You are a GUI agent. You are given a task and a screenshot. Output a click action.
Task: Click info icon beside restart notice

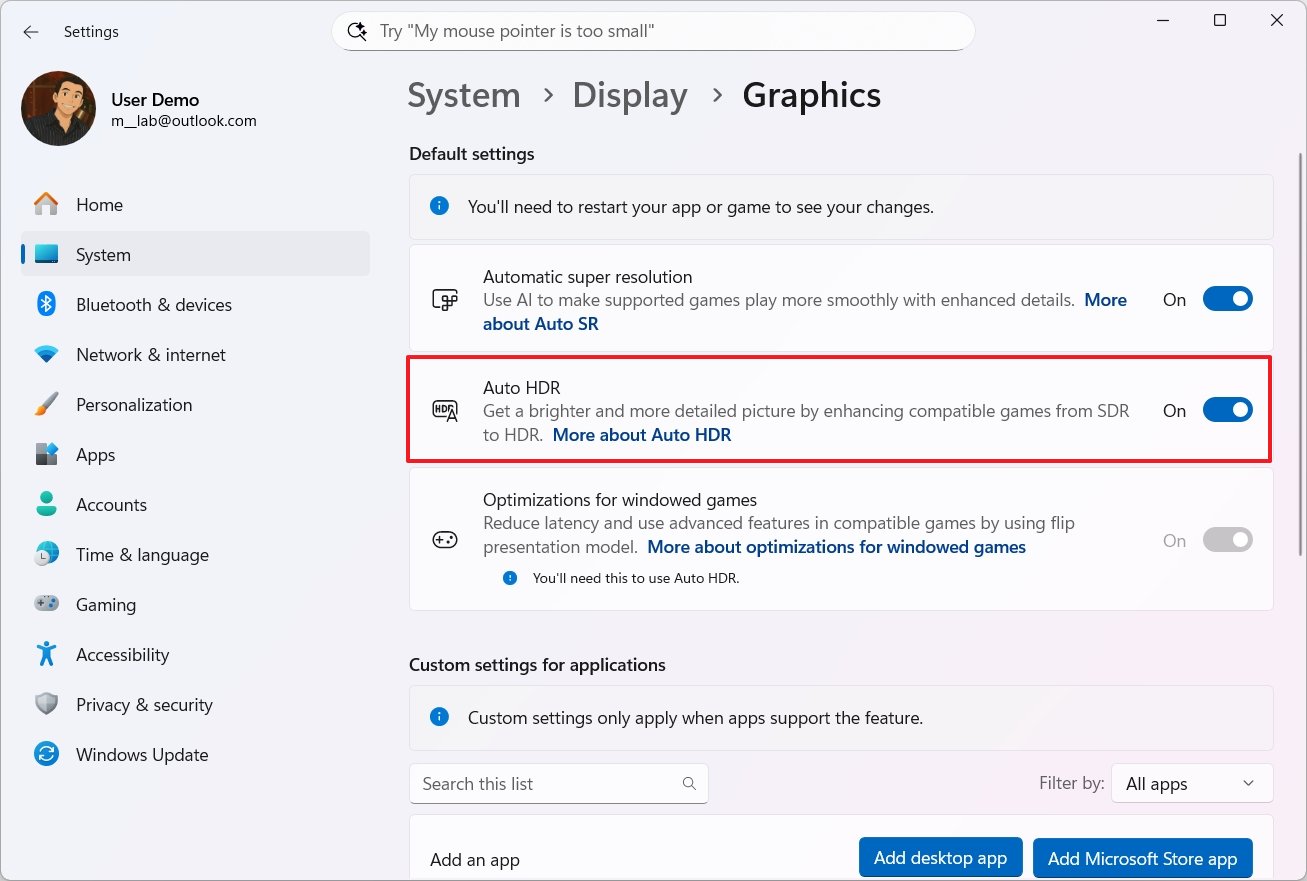439,206
